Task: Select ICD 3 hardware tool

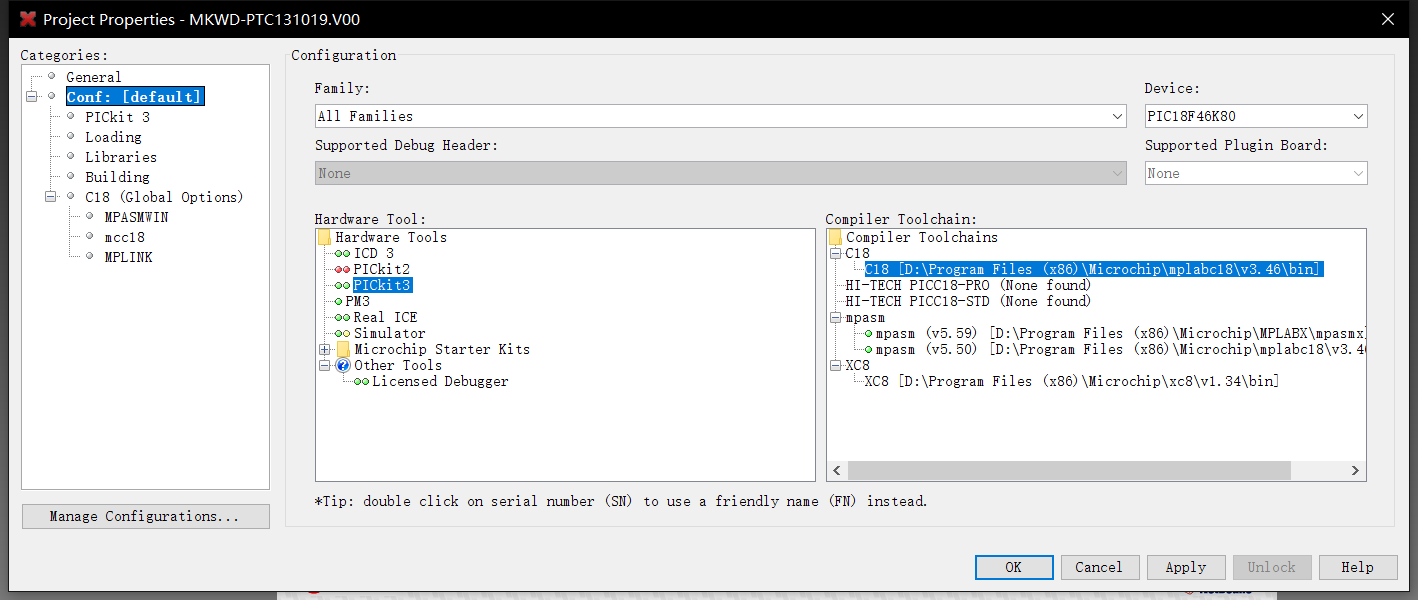Action: (374, 253)
